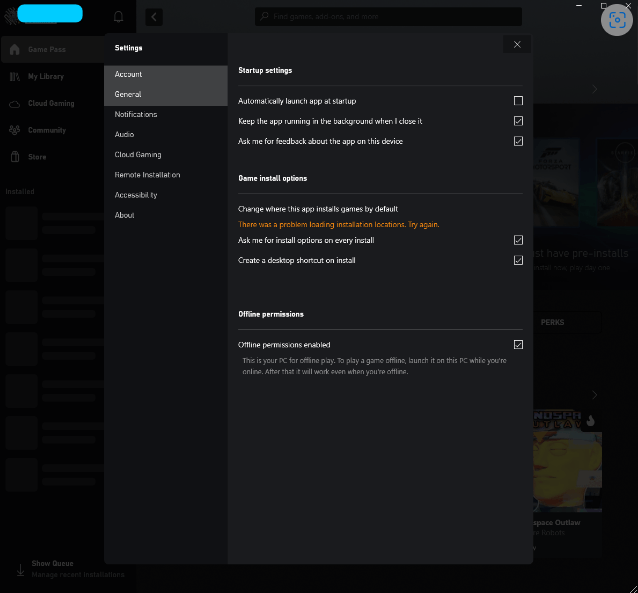
Task: Click Show Queue text
Action: (x=52, y=563)
